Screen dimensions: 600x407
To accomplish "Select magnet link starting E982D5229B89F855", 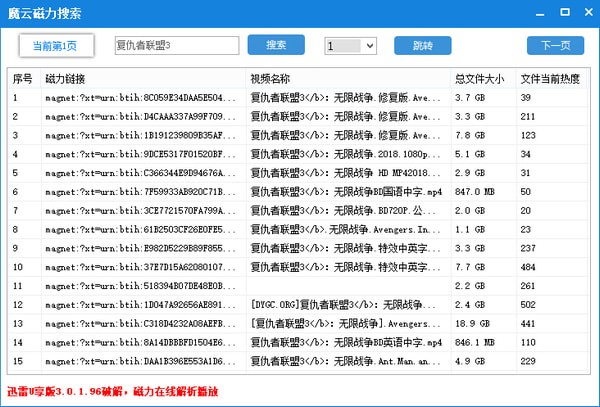I will point(140,248).
